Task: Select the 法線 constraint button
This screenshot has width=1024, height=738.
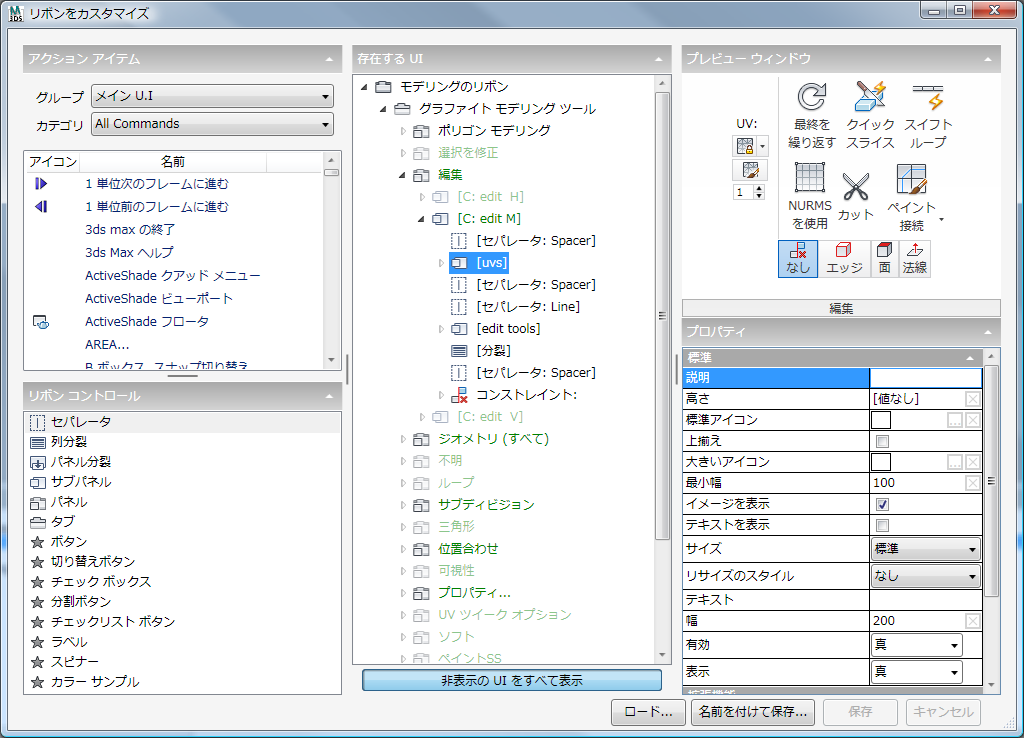Action: (915, 259)
